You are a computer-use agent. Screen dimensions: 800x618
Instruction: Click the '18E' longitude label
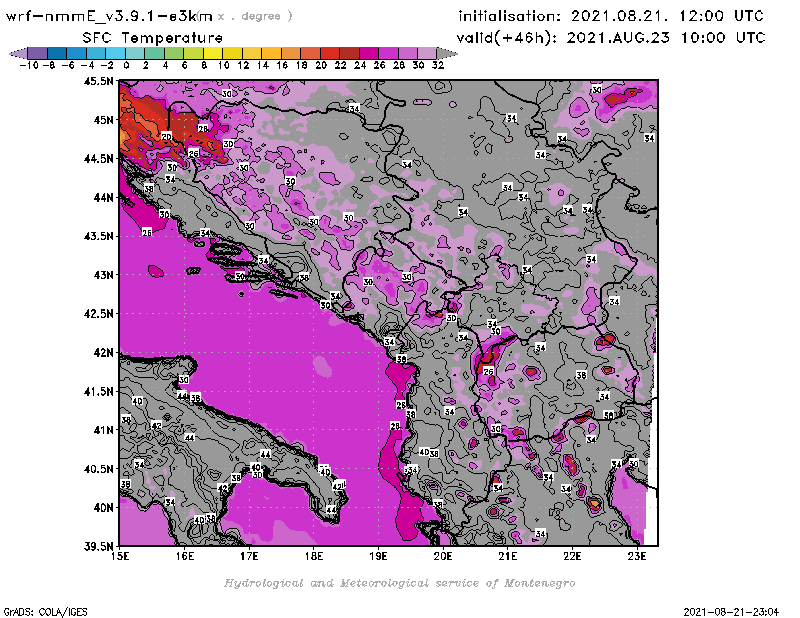(314, 556)
